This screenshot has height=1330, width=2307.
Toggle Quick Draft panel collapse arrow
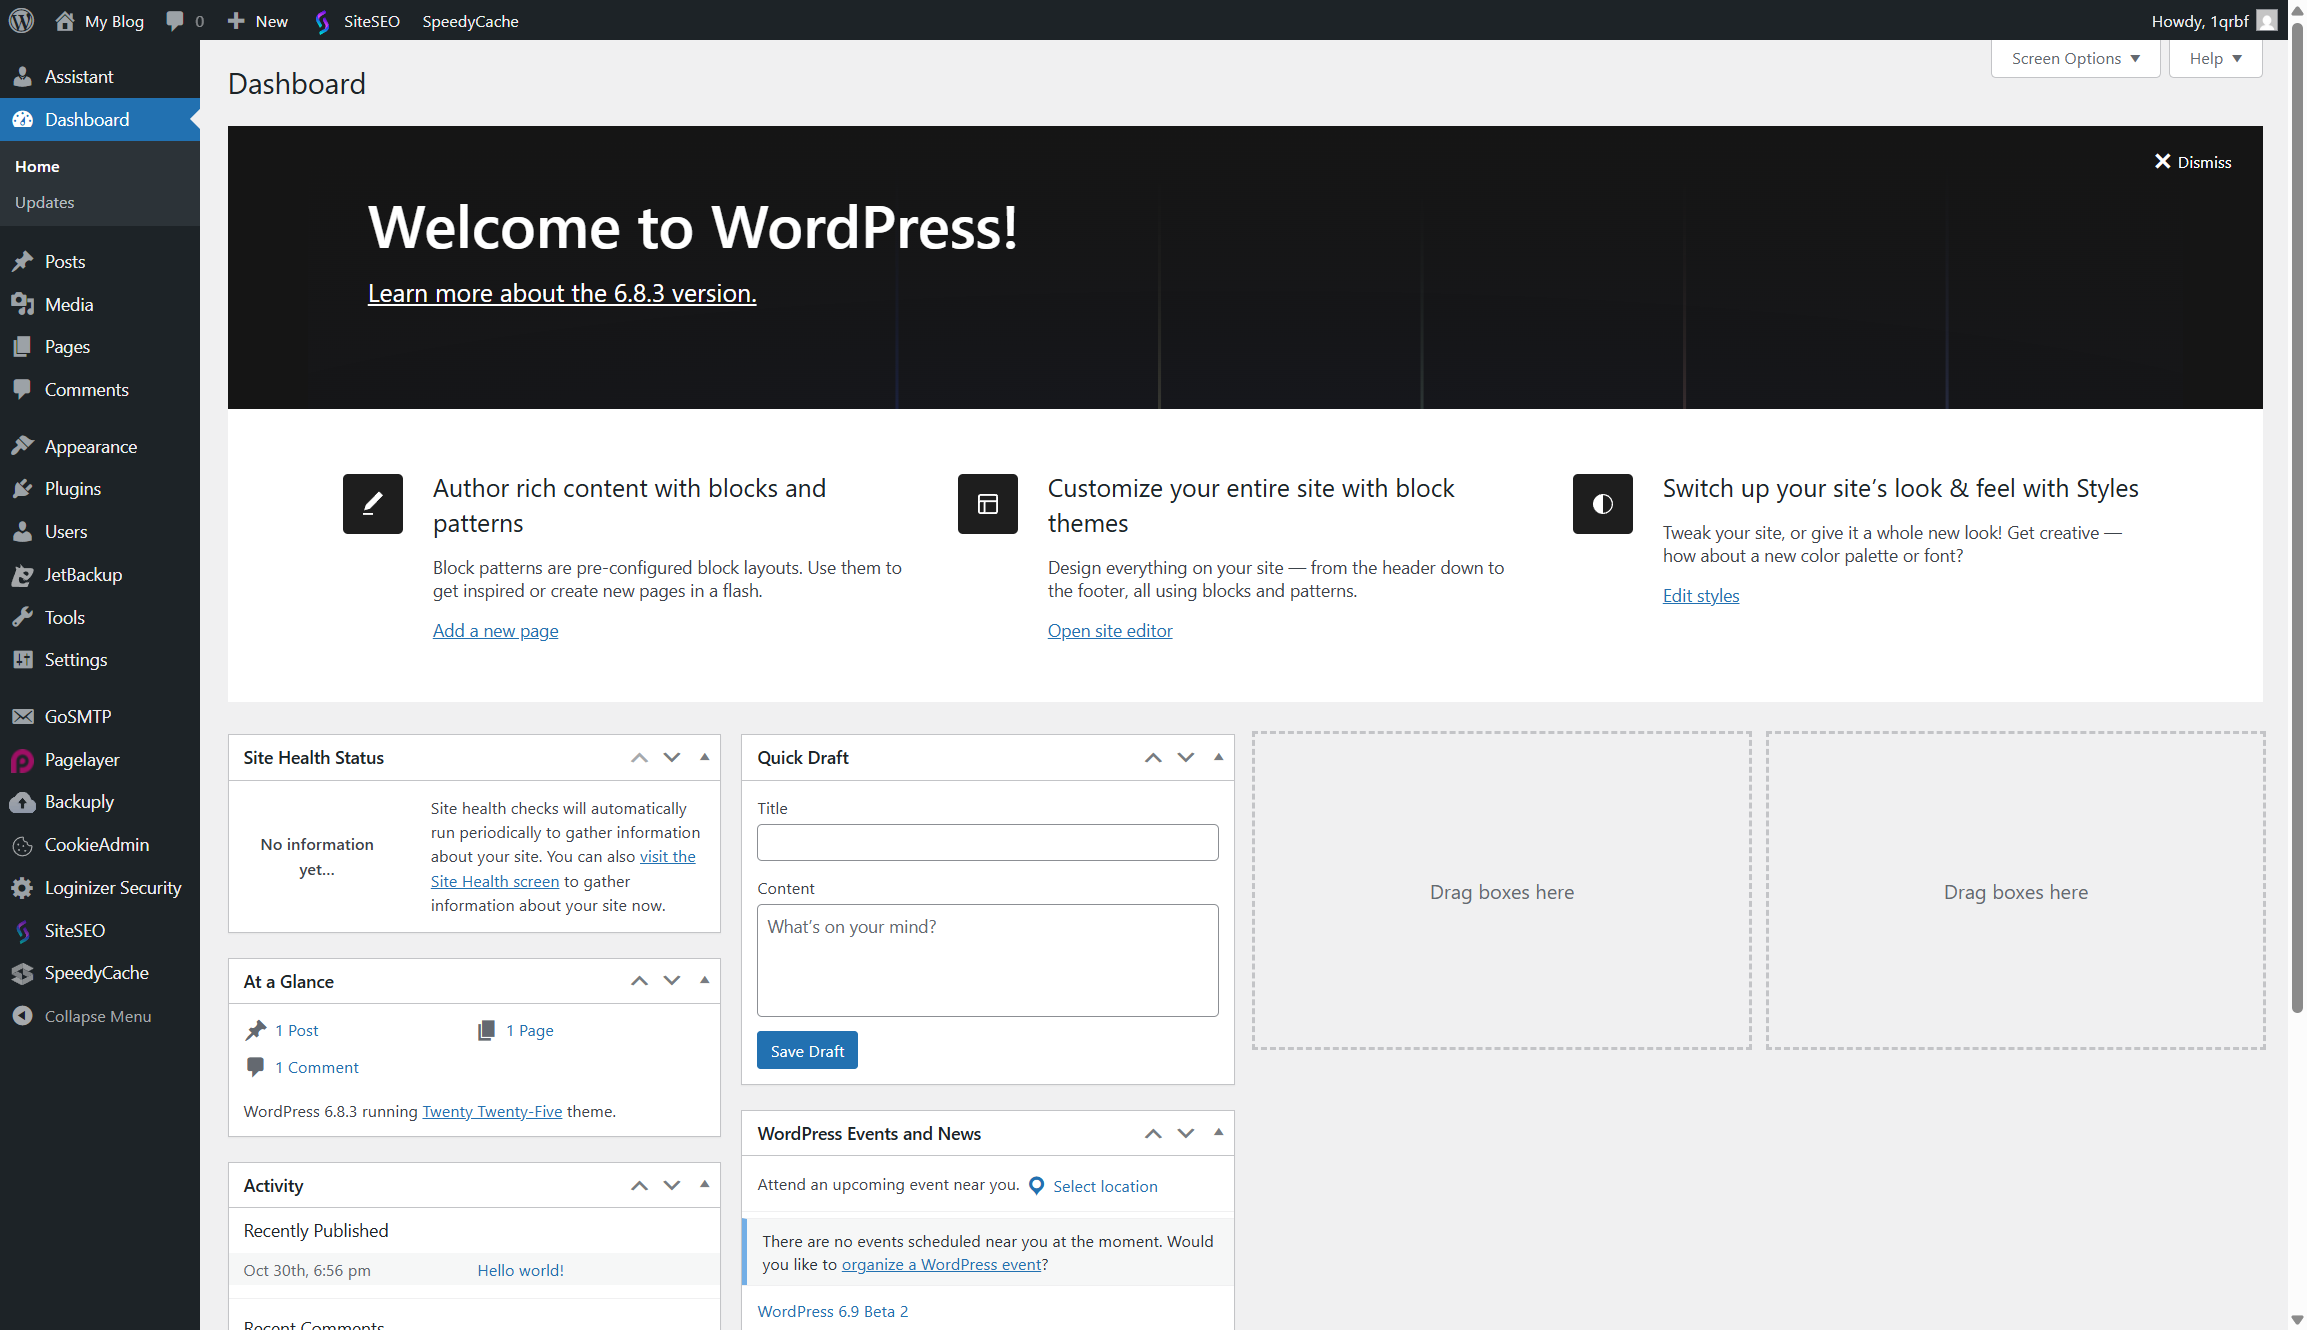click(1218, 757)
